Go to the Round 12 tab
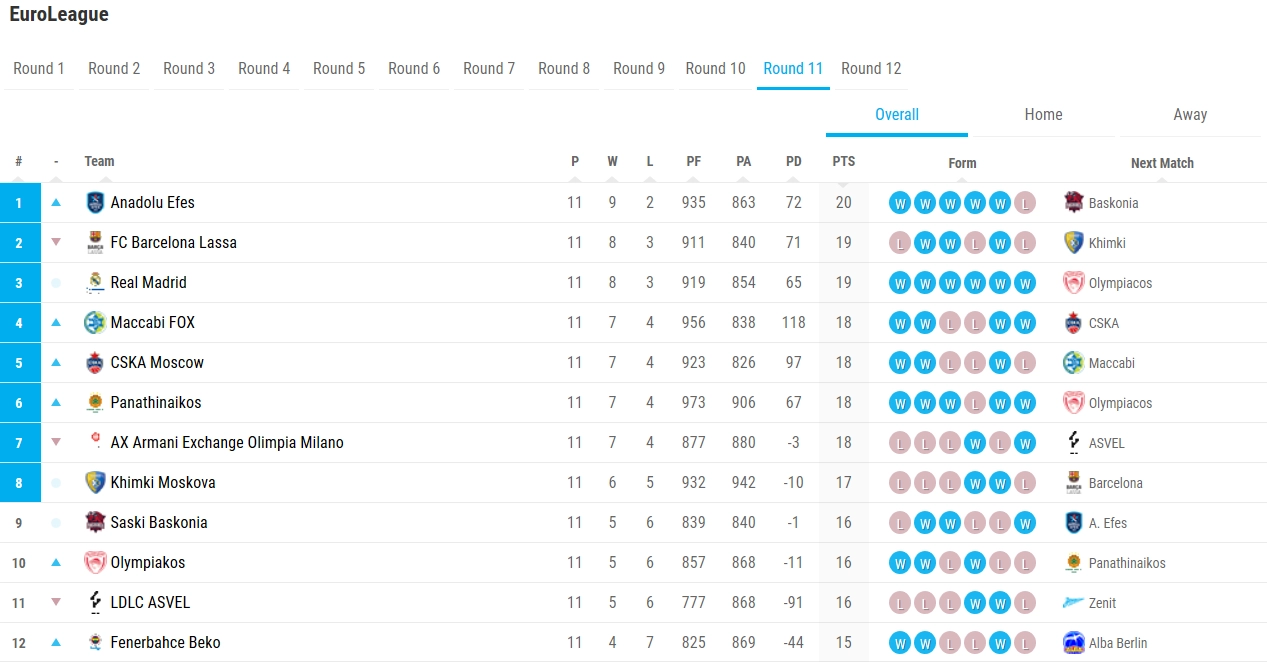1267x662 pixels. (871, 68)
